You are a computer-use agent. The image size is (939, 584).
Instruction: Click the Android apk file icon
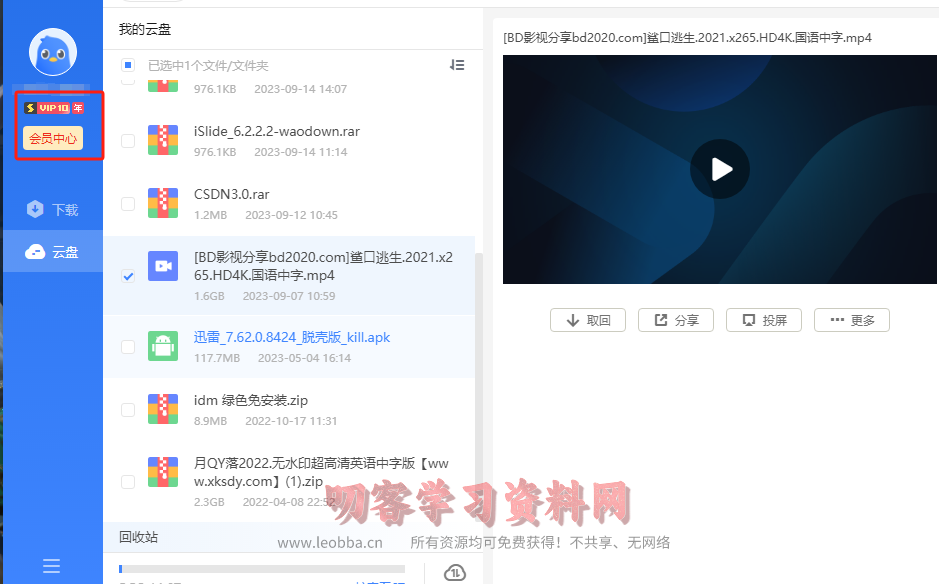click(163, 347)
